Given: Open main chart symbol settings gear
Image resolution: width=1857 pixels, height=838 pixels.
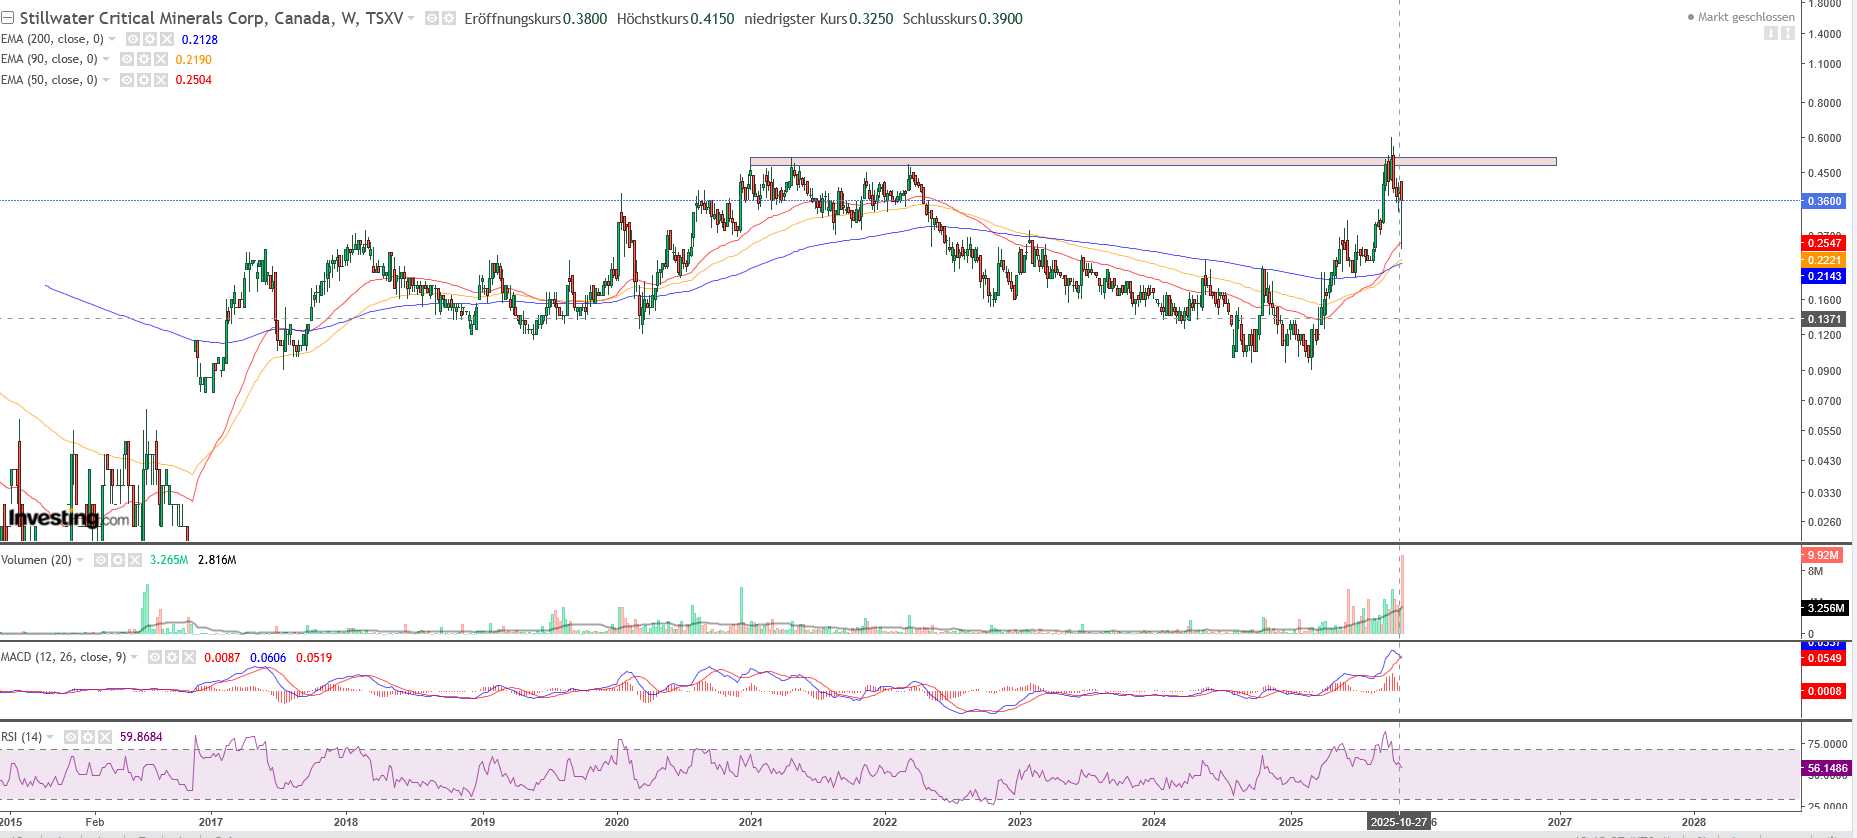Looking at the screenshot, I should tap(448, 18).
